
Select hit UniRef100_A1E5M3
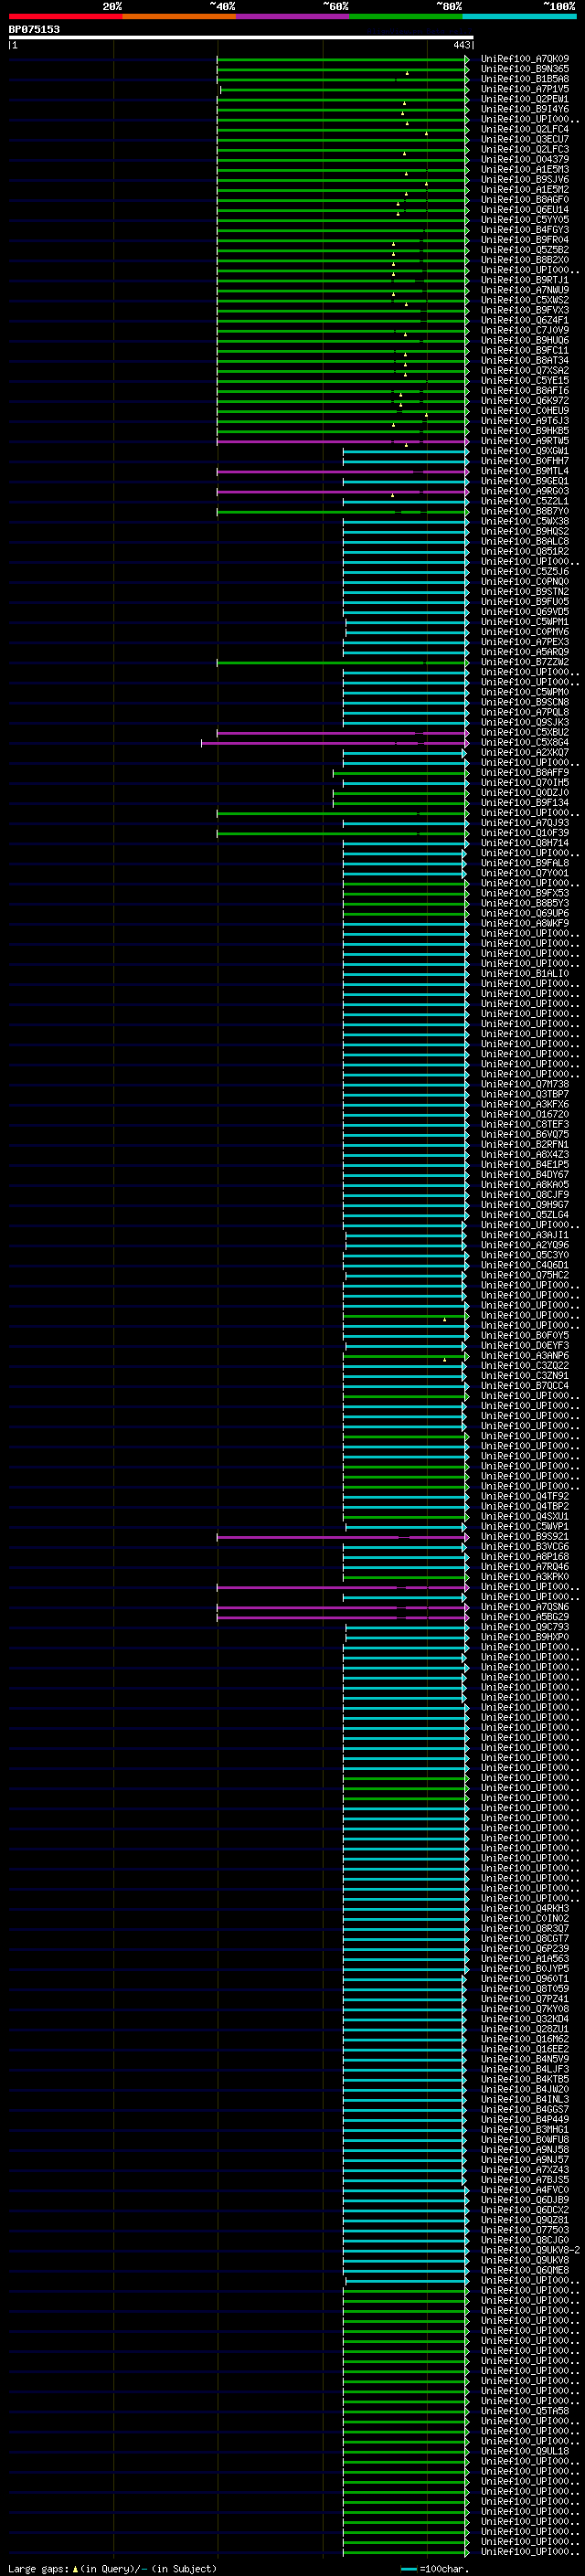pyautogui.click(x=525, y=170)
